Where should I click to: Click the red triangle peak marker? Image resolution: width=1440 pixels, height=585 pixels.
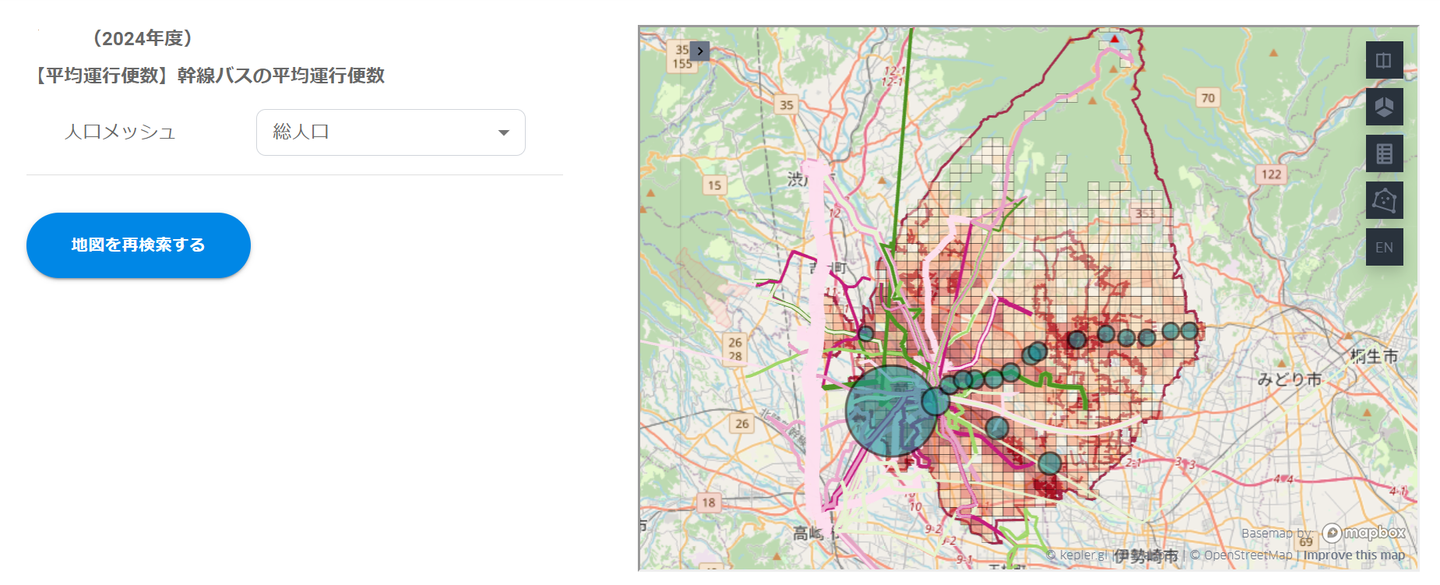1114,40
